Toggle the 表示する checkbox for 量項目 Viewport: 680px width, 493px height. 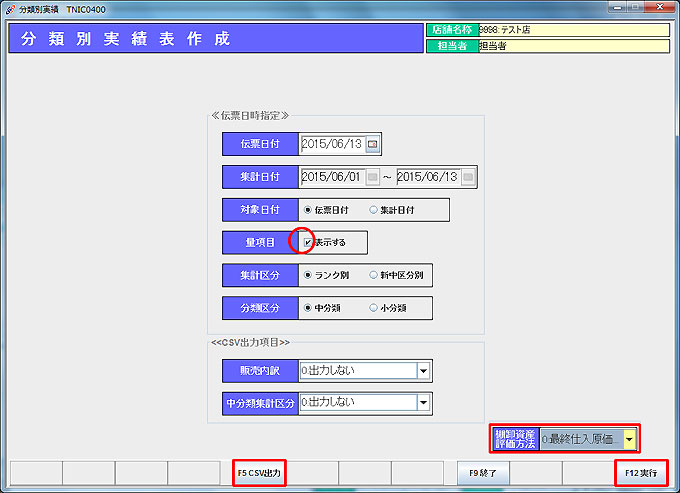click(307, 242)
